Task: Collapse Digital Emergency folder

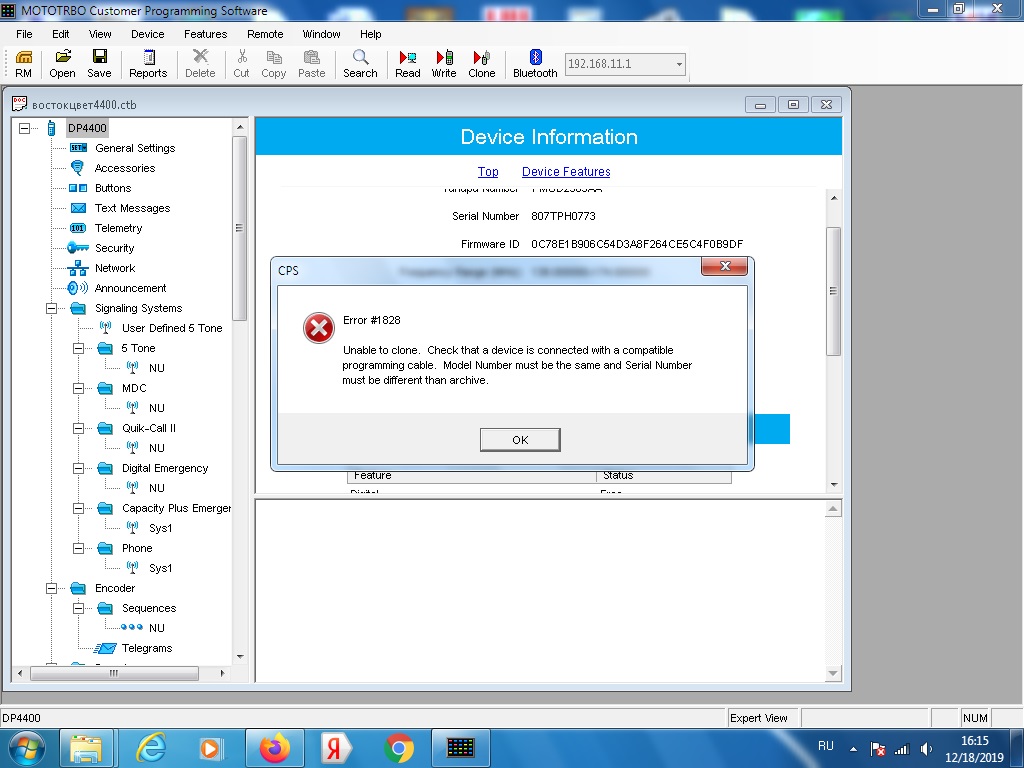Action: (78, 468)
